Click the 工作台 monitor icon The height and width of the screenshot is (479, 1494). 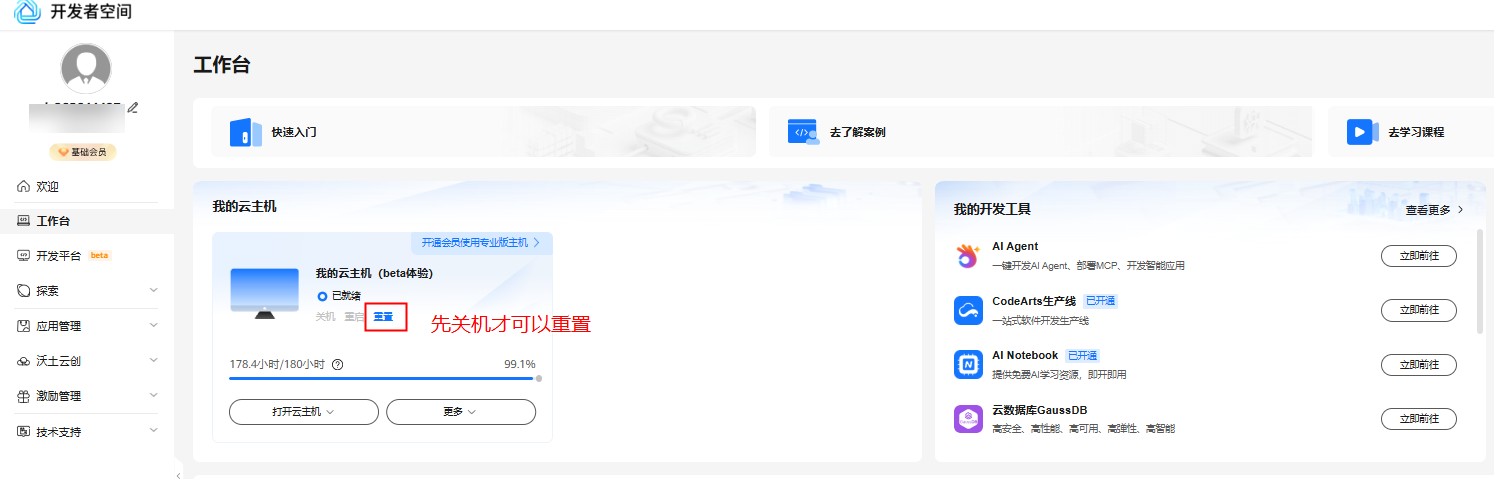(x=24, y=221)
